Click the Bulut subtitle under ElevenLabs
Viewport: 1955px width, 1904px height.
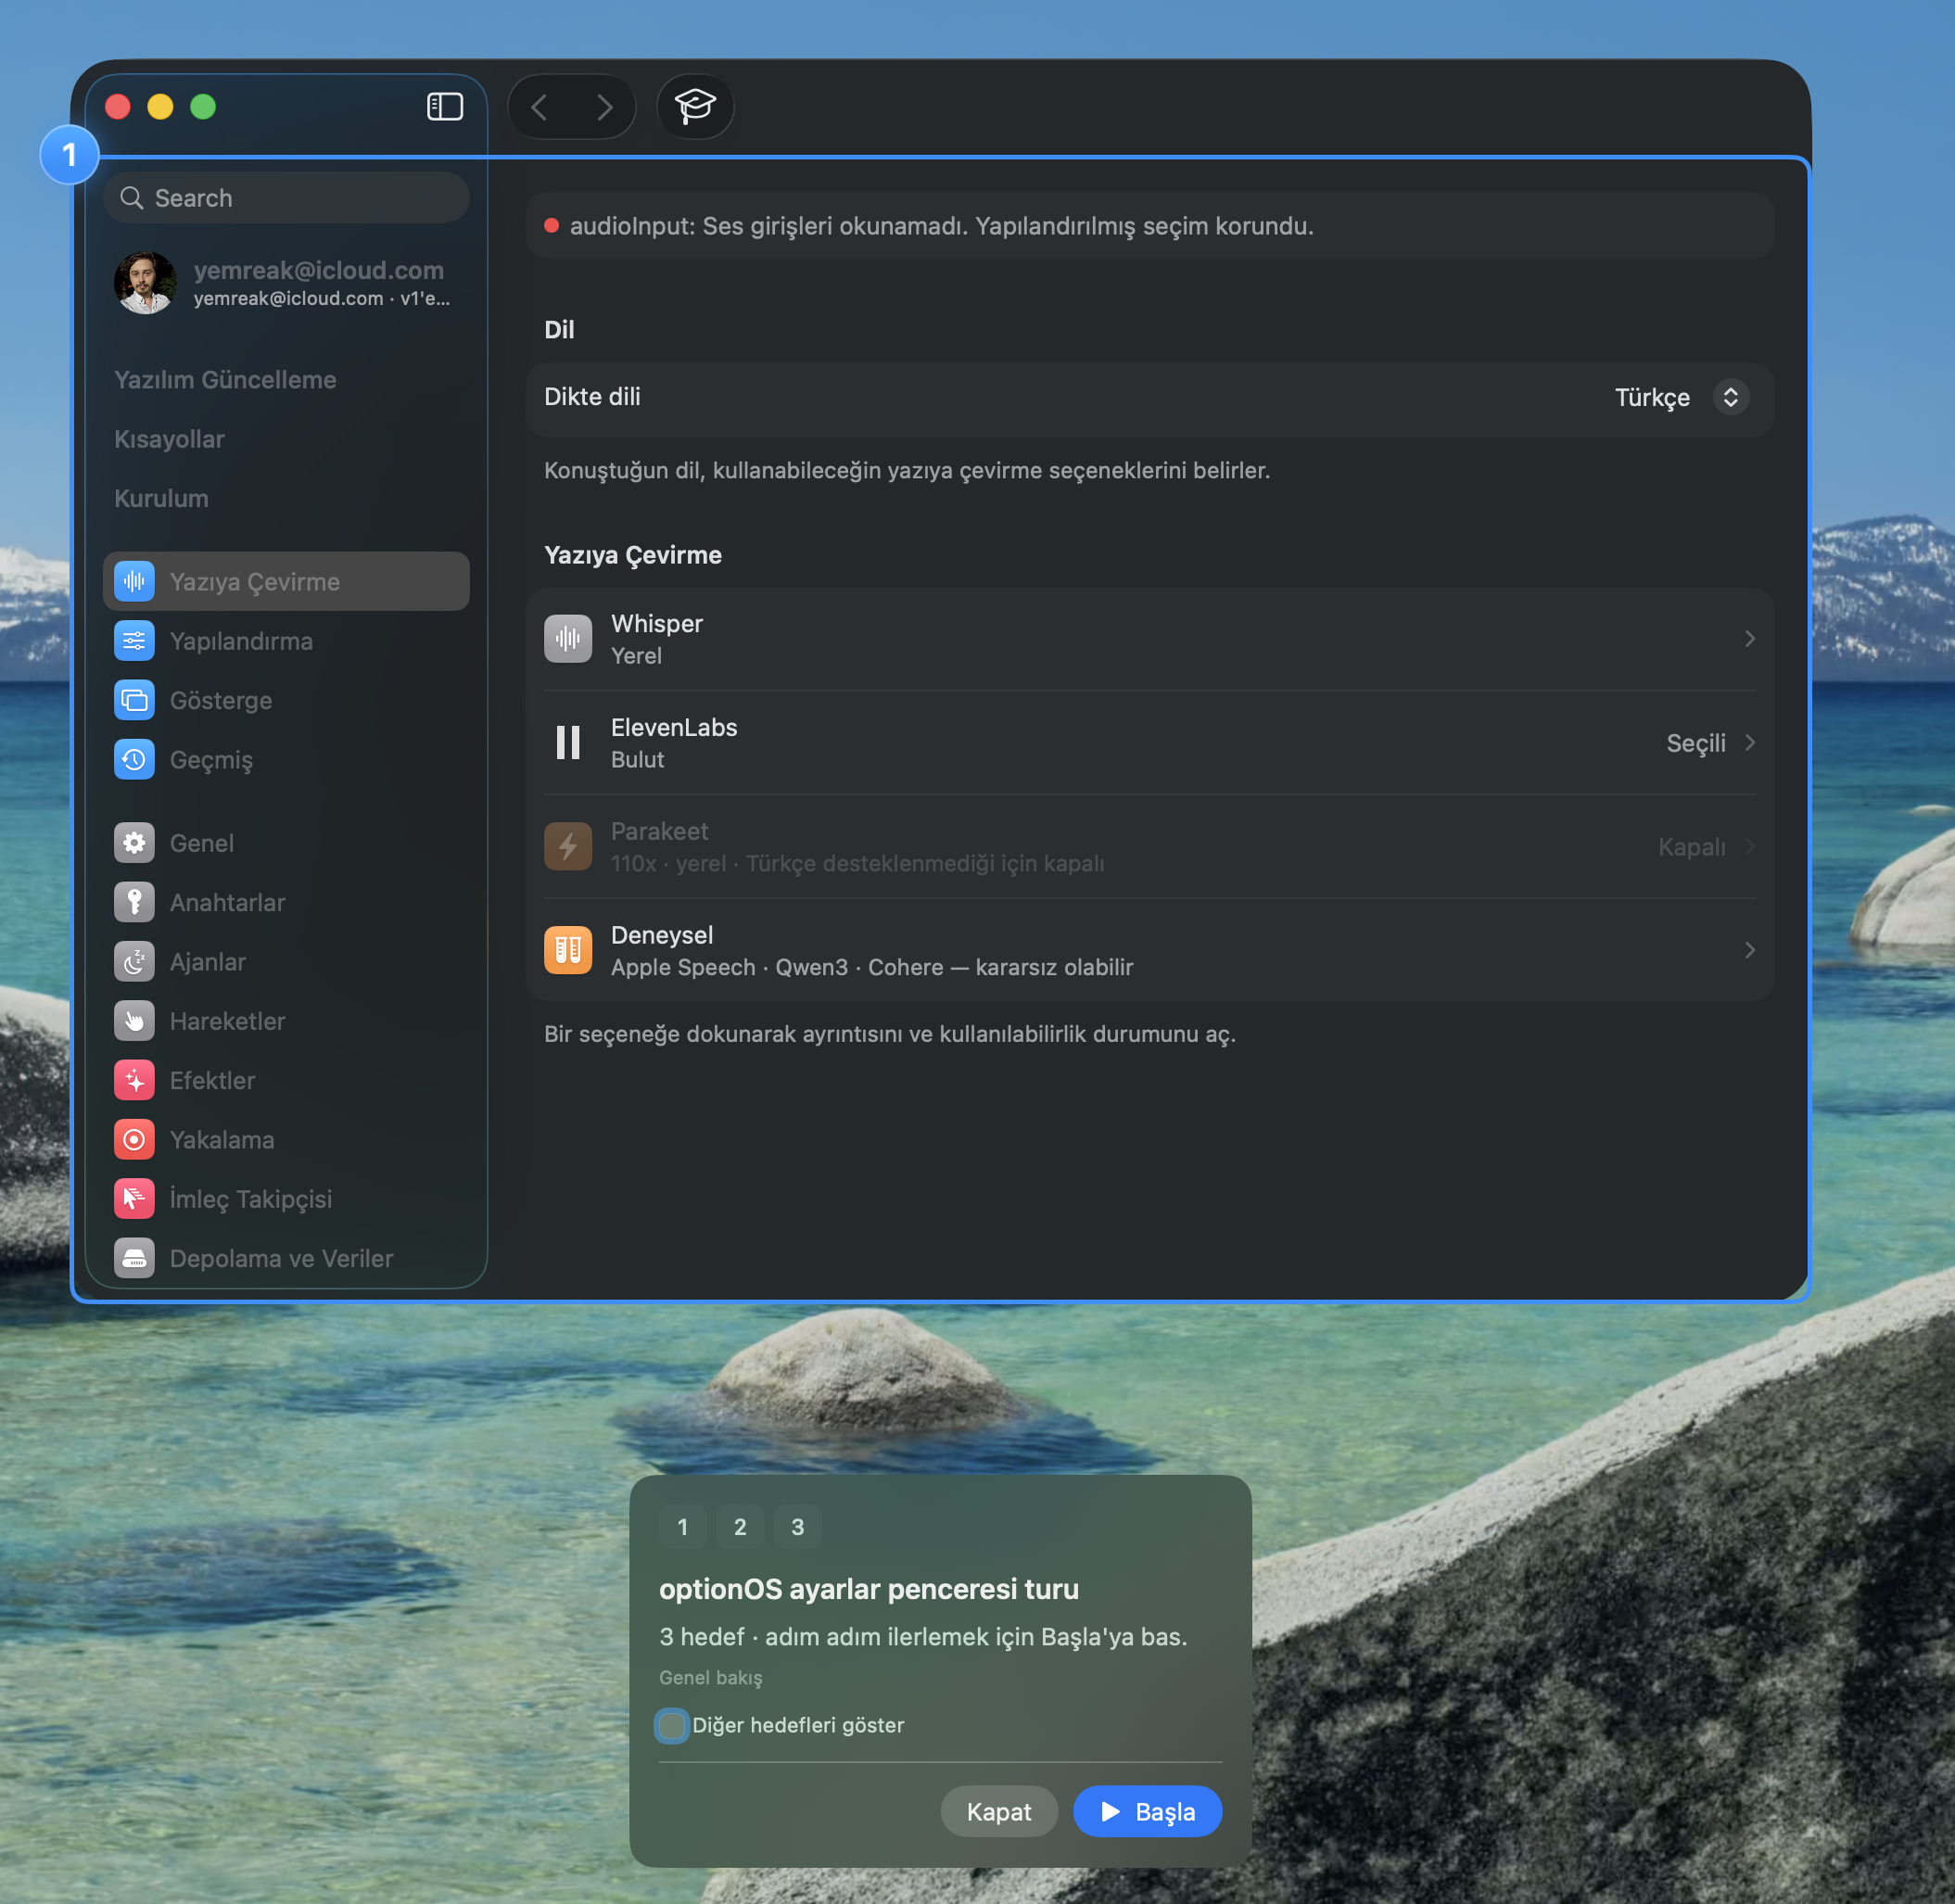(637, 760)
